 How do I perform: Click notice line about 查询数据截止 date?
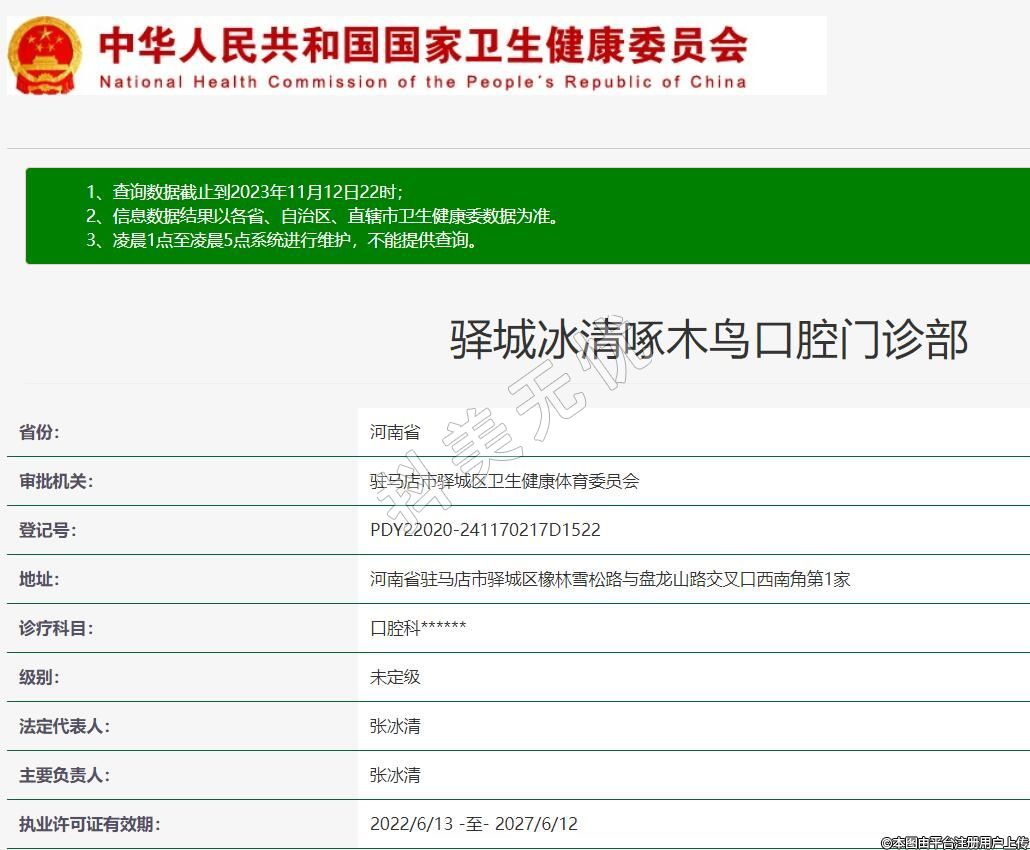(244, 192)
